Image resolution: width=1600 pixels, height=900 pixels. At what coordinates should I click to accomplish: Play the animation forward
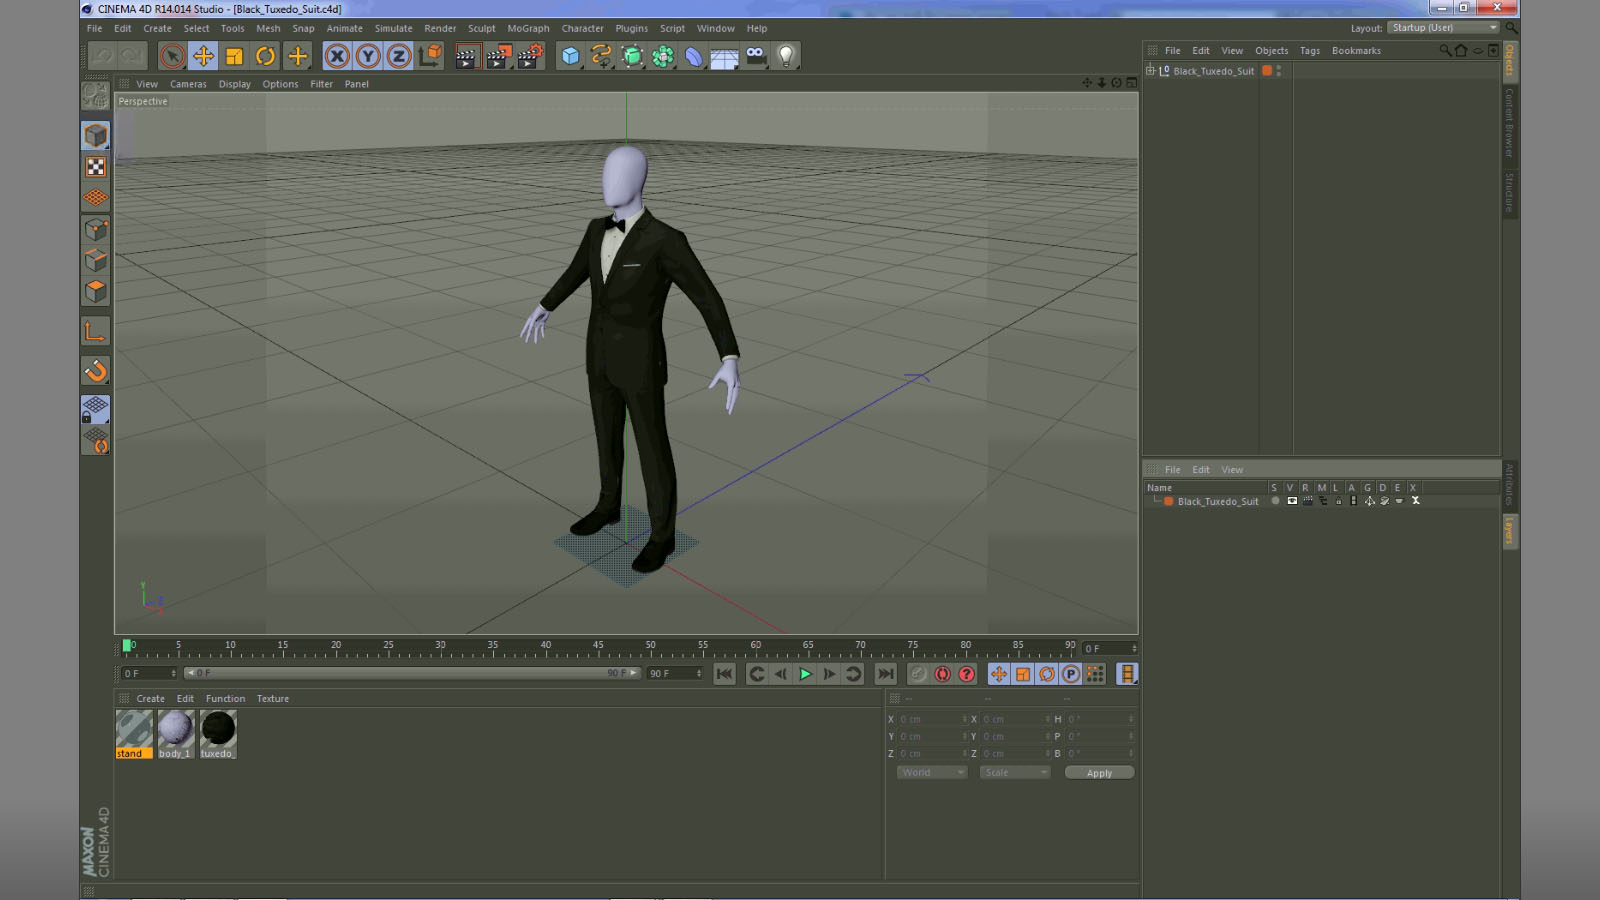[x=805, y=674]
